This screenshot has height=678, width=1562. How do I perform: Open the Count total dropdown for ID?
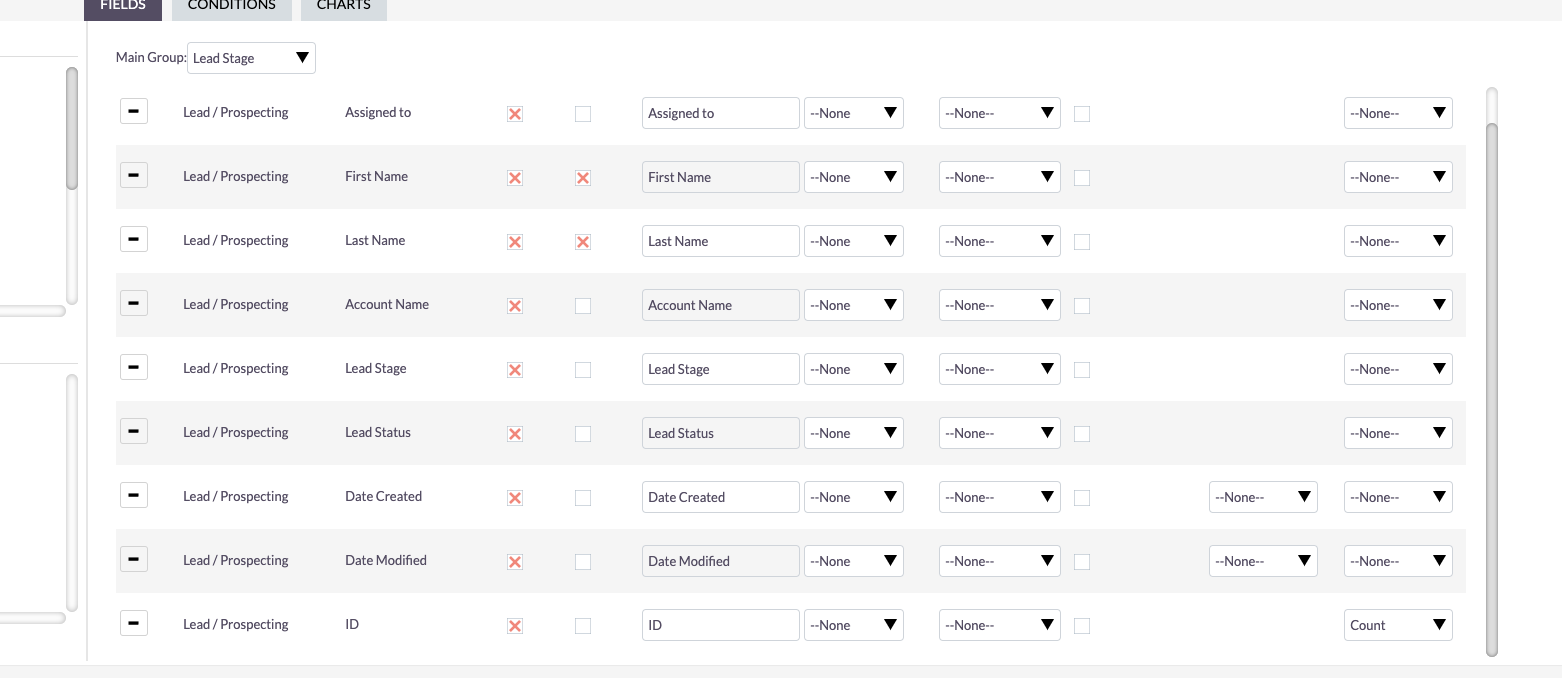[1398, 625]
